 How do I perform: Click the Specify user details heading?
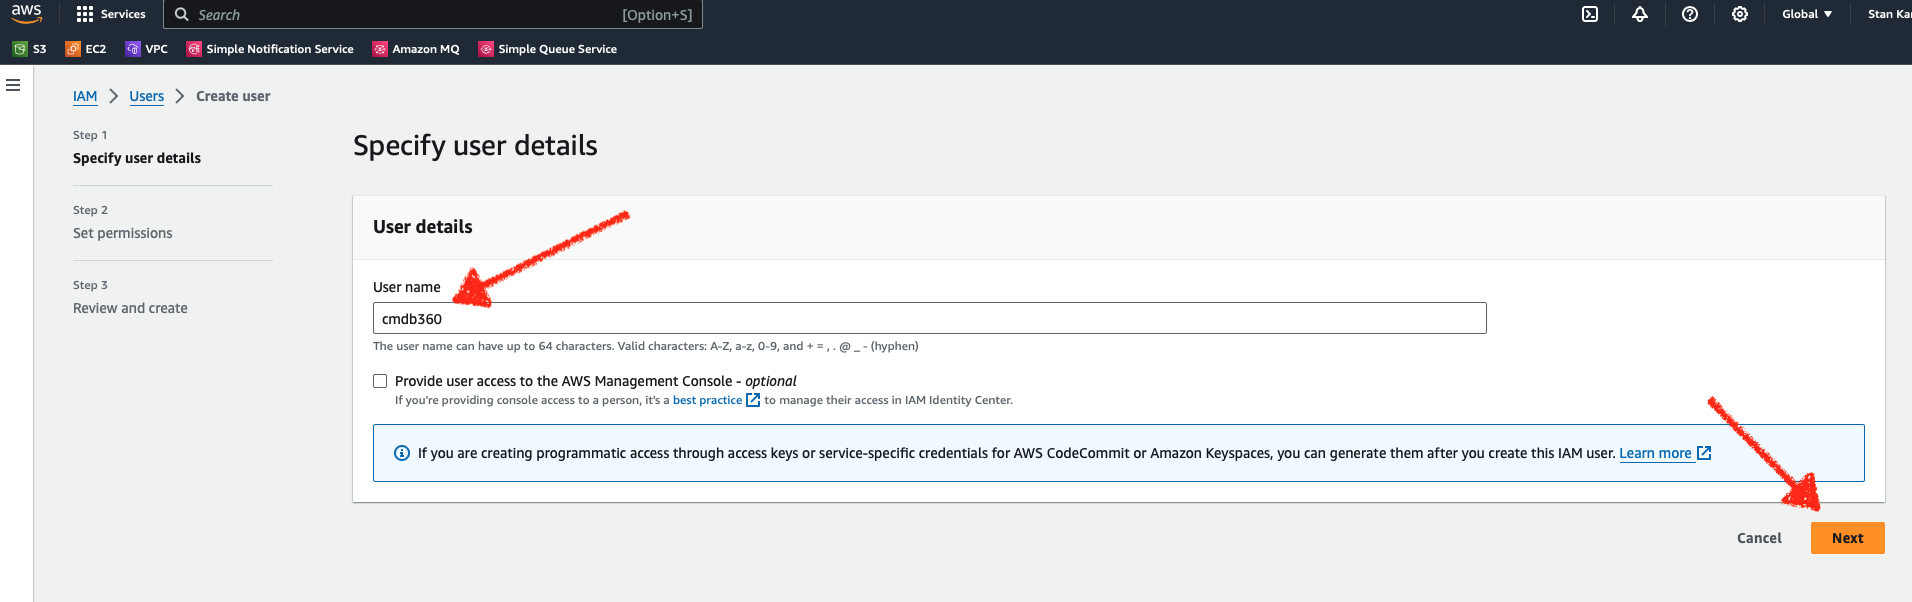475,146
